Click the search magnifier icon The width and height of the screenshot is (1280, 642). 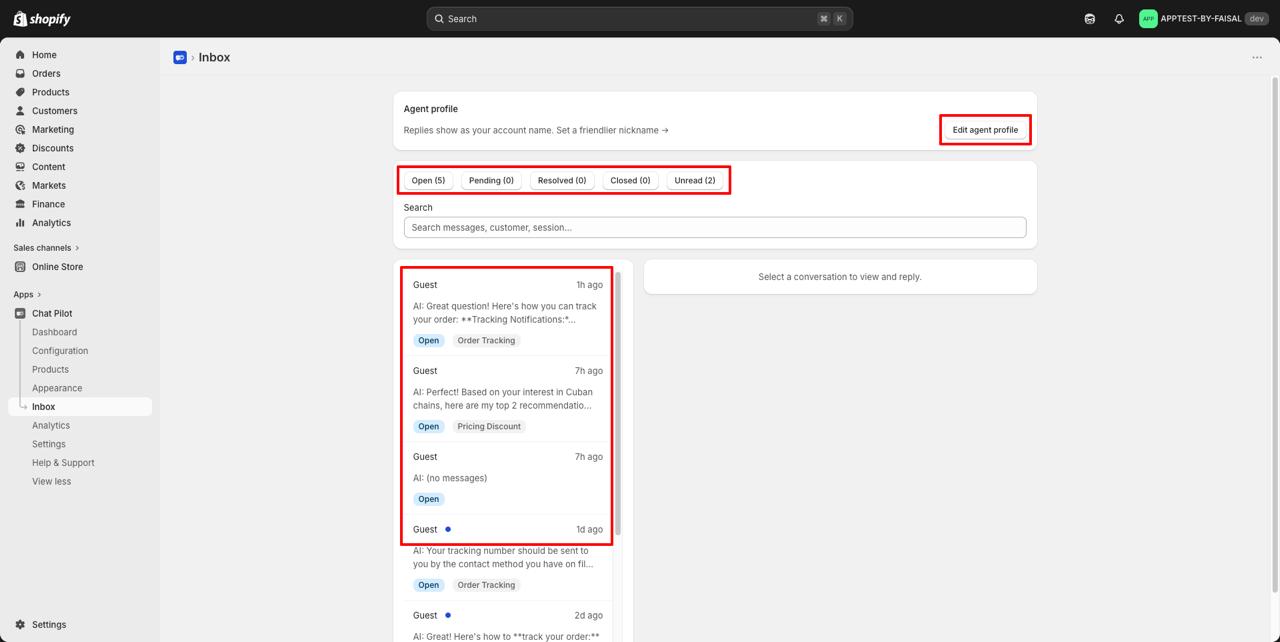pyautogui.click(x=439, y=19)
